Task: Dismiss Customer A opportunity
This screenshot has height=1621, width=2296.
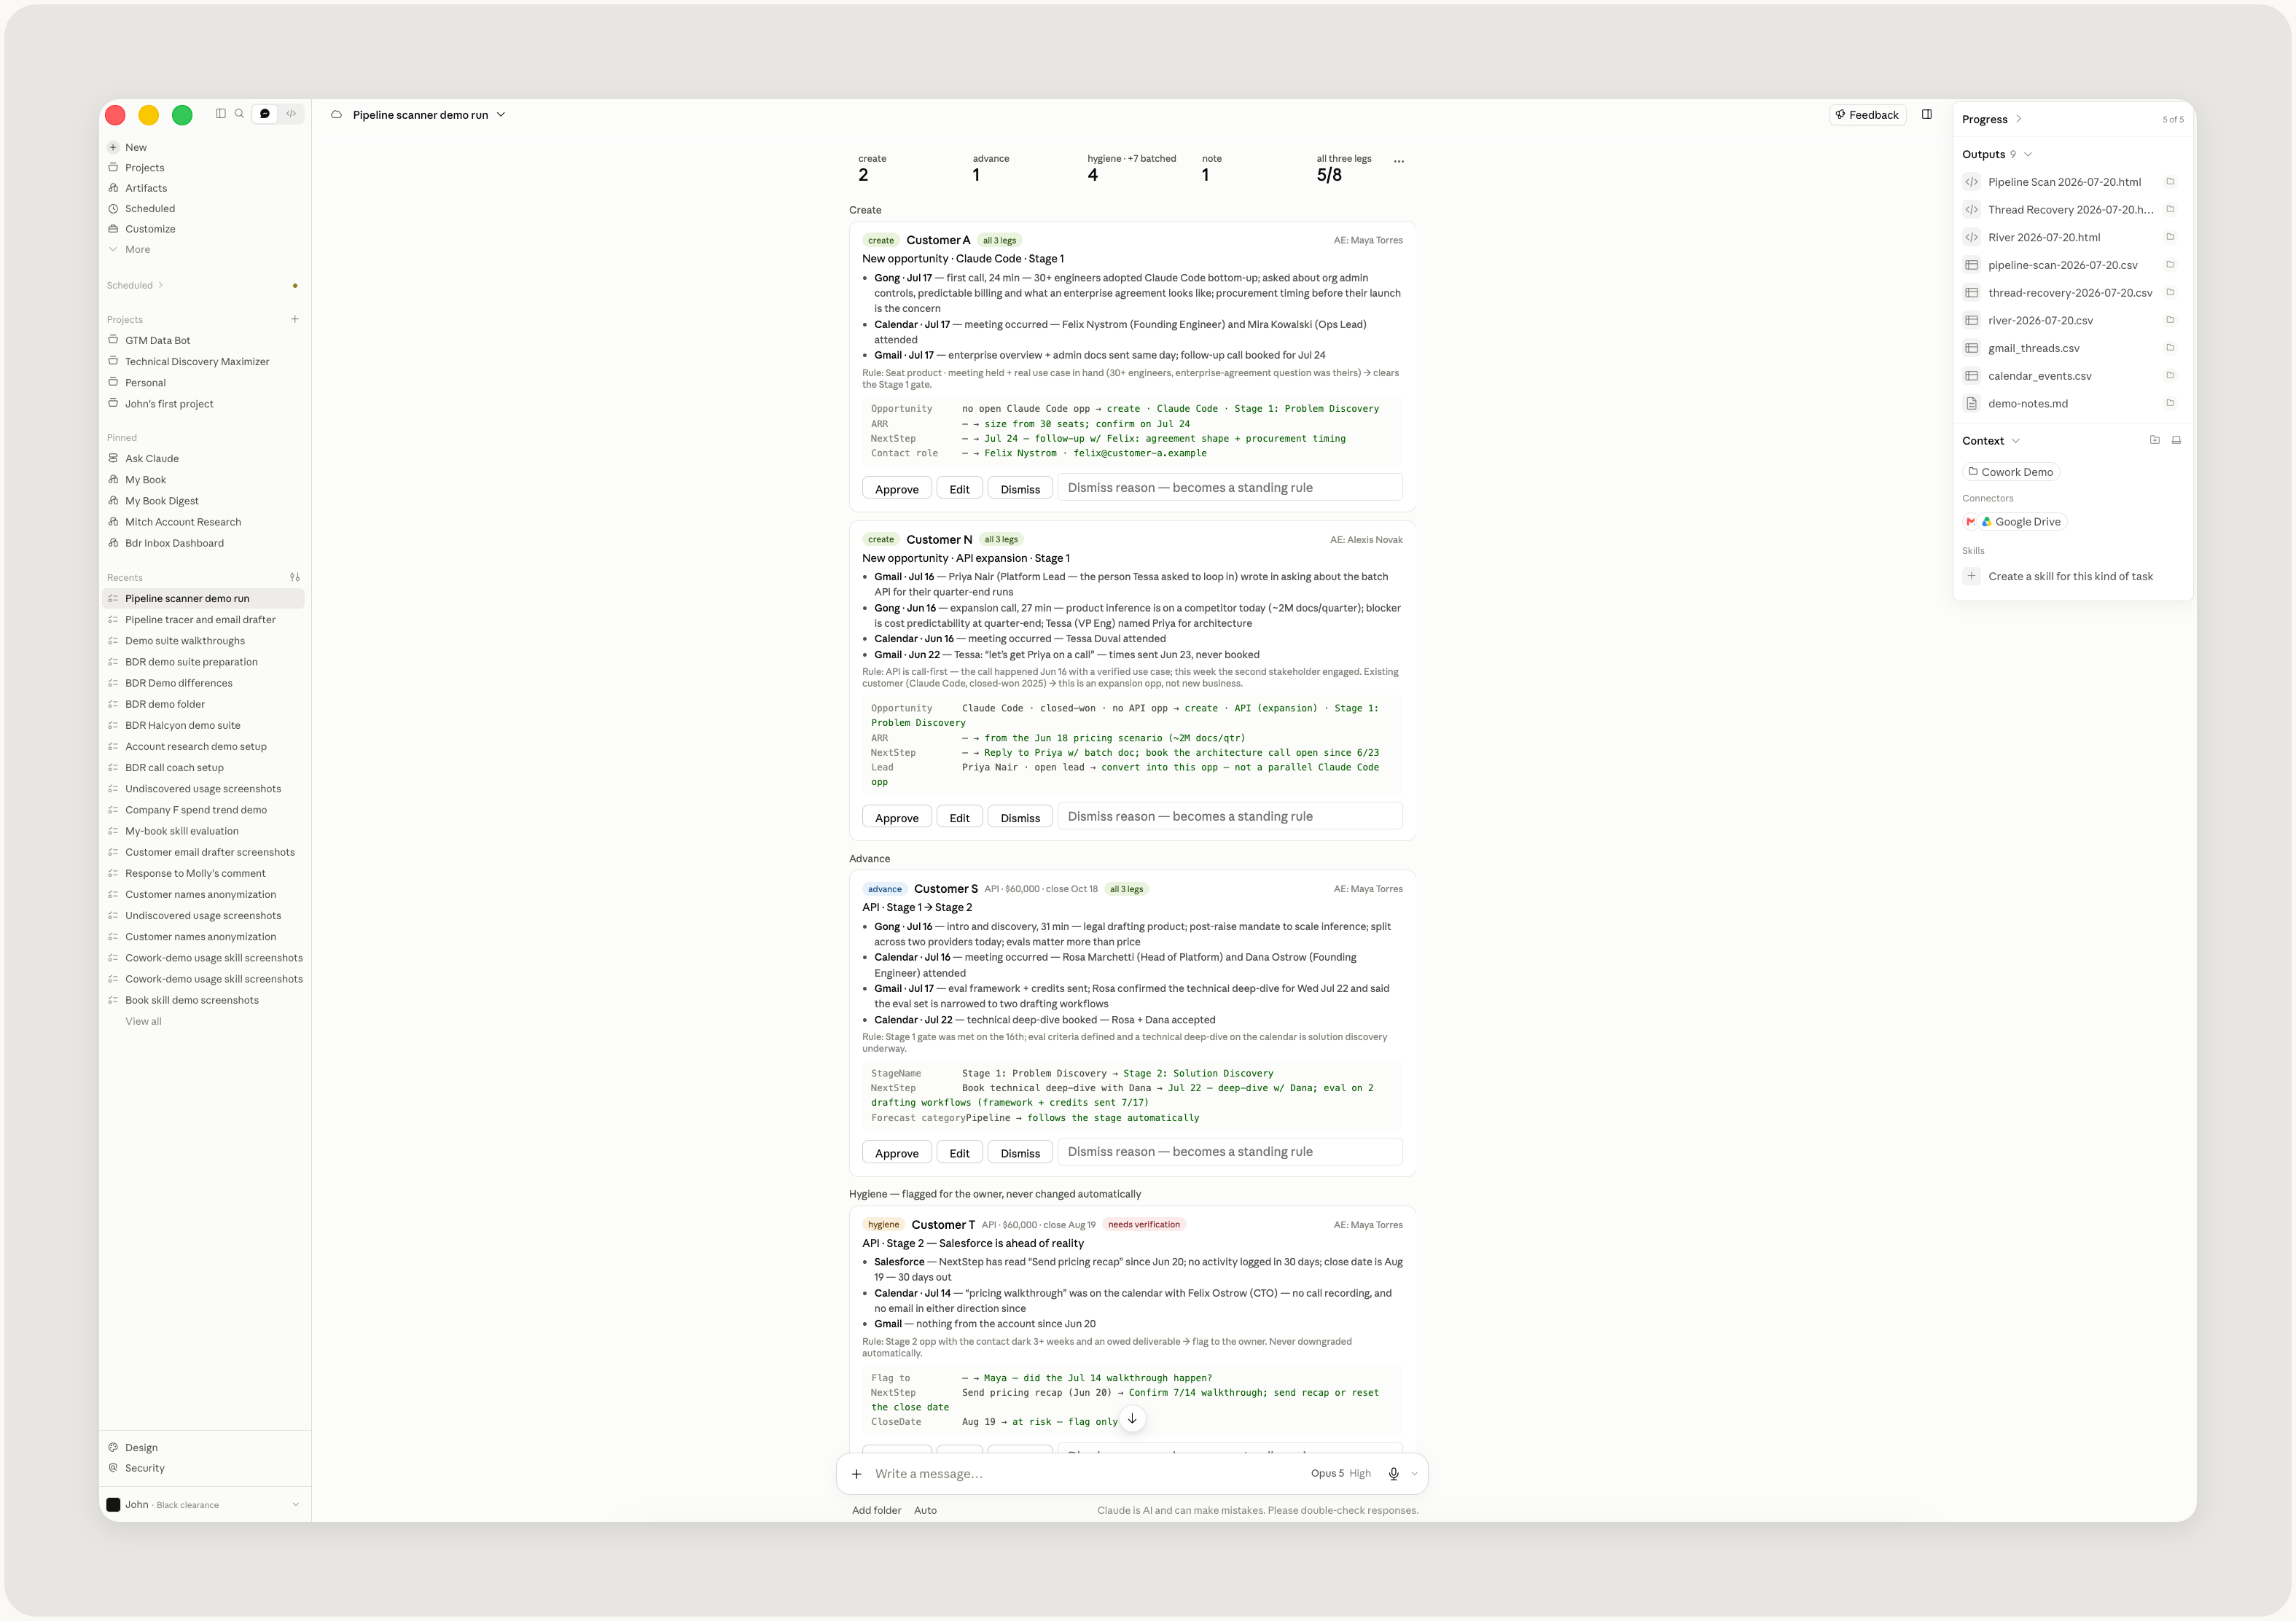Action: 1020,489
